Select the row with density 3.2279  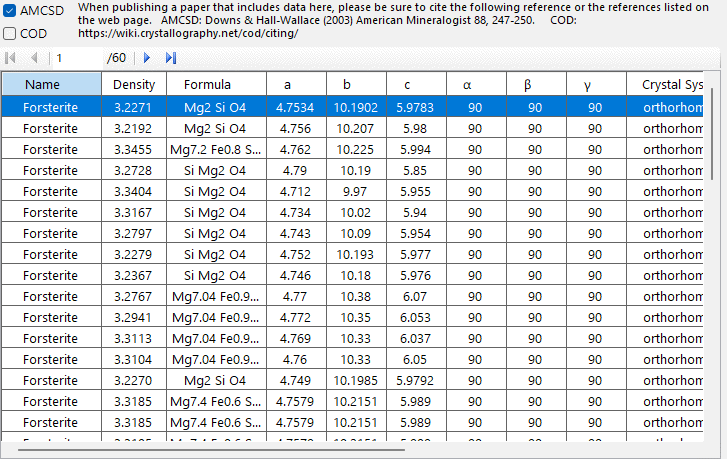point(352,255)
